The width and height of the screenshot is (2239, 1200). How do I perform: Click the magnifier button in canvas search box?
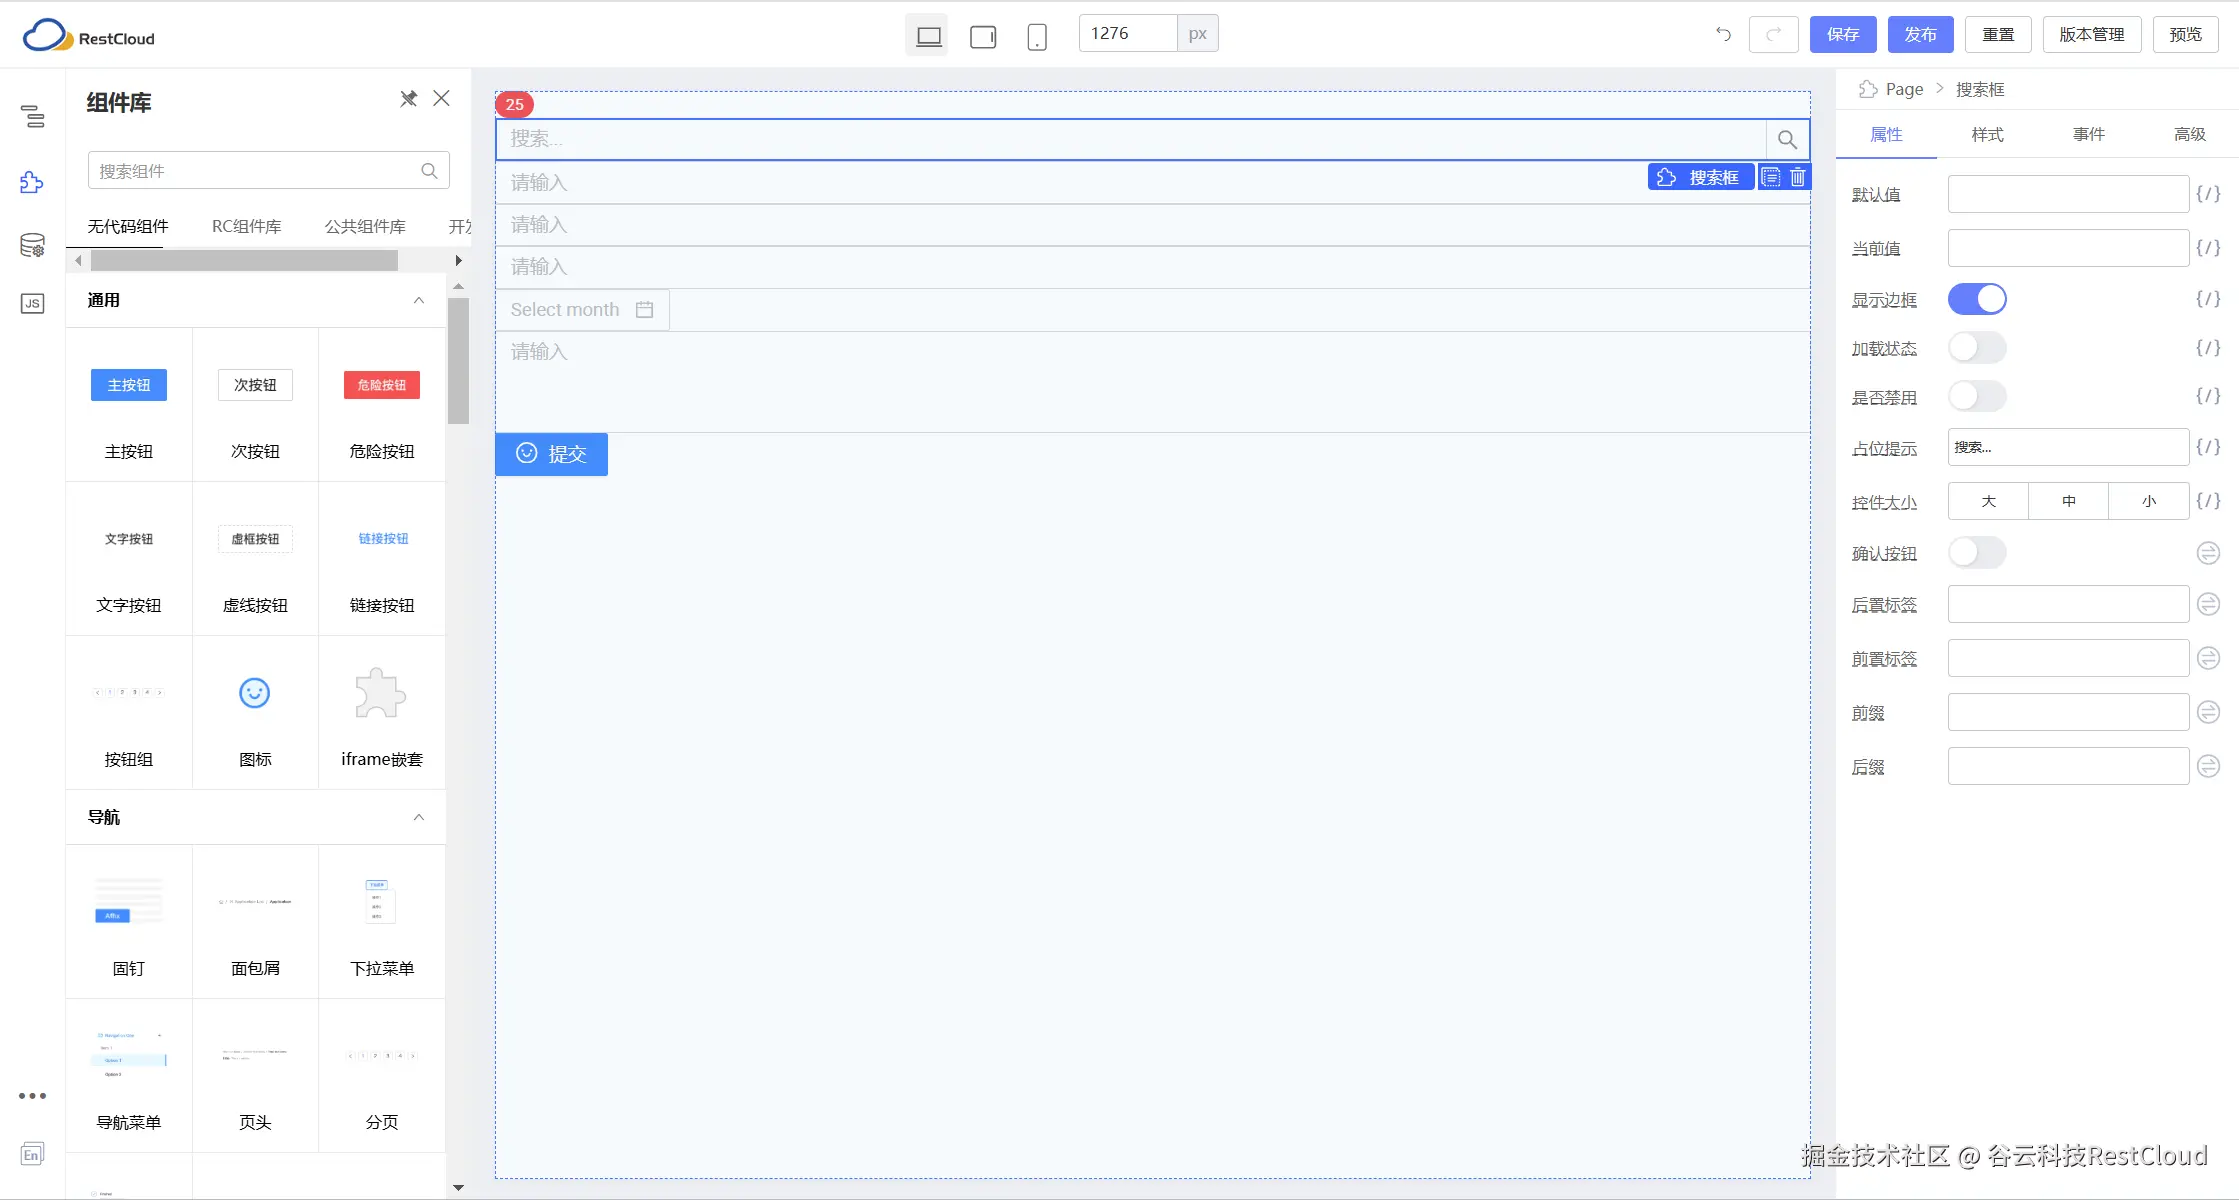(x=1787, y=140)
